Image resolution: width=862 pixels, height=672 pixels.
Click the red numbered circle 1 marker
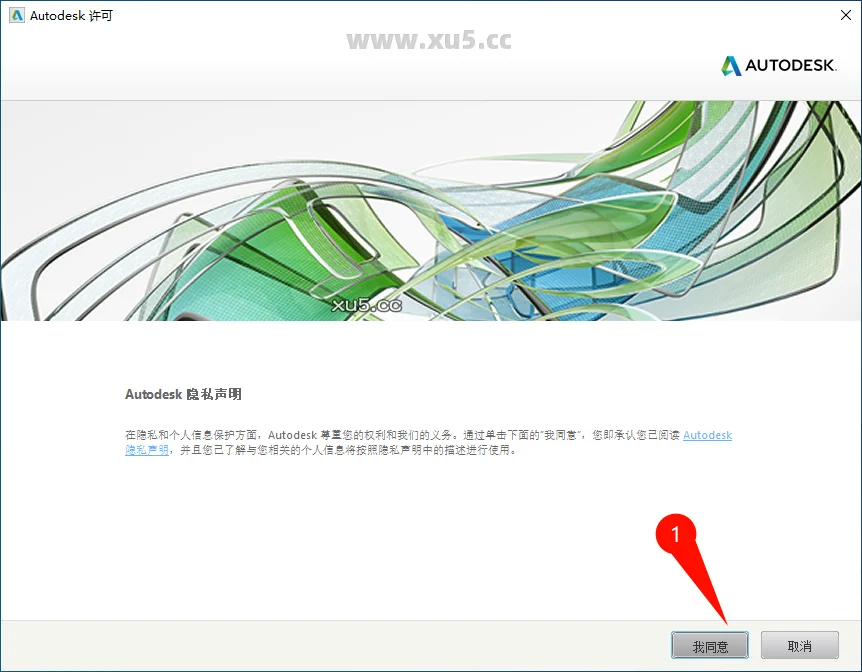pos(676,534)
